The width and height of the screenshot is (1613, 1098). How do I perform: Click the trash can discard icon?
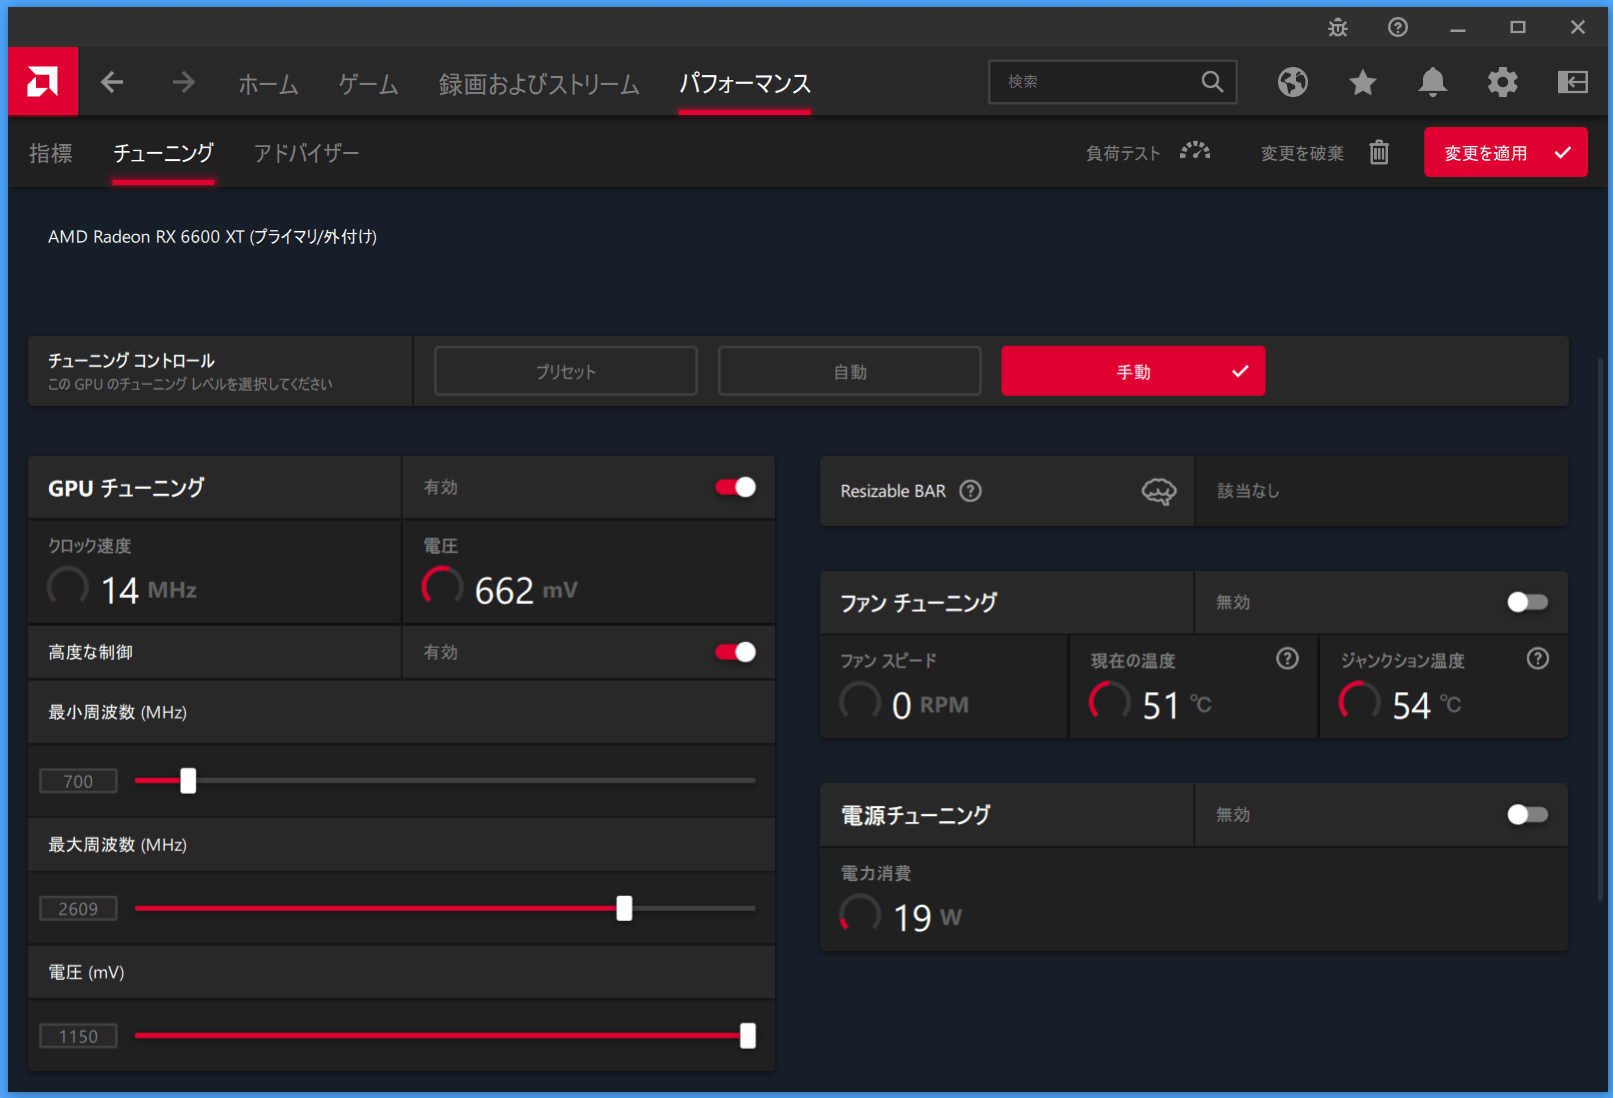coord(1379,152)
